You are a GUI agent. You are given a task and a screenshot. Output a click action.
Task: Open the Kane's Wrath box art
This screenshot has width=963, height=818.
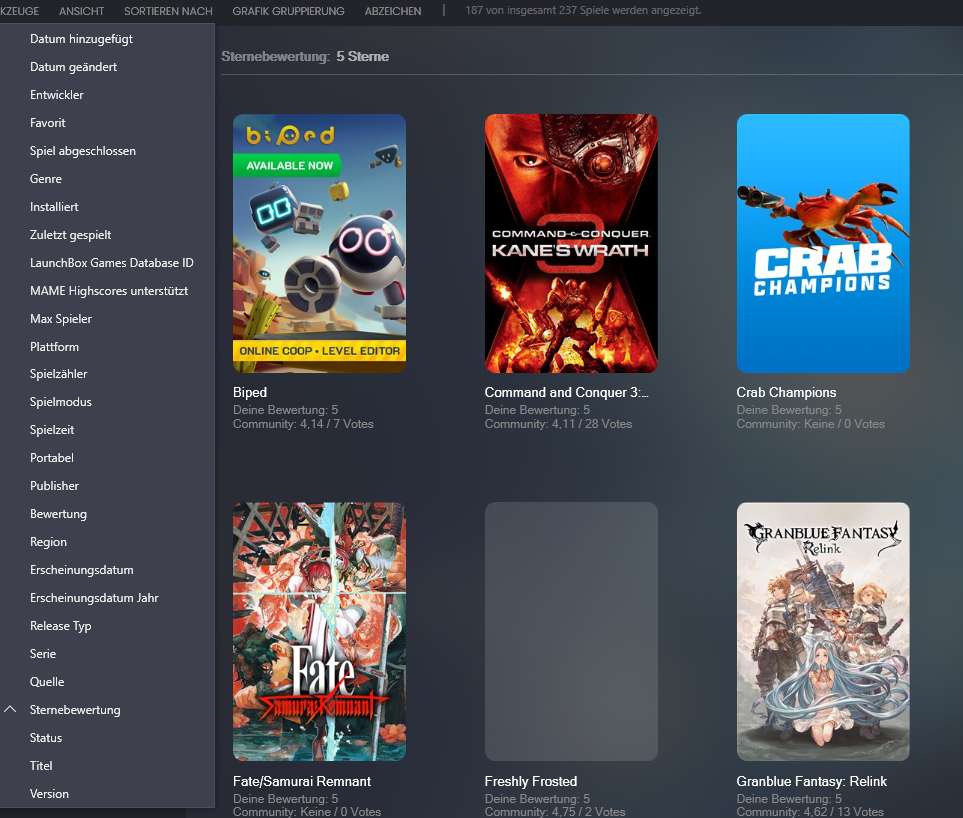(571, 243)
